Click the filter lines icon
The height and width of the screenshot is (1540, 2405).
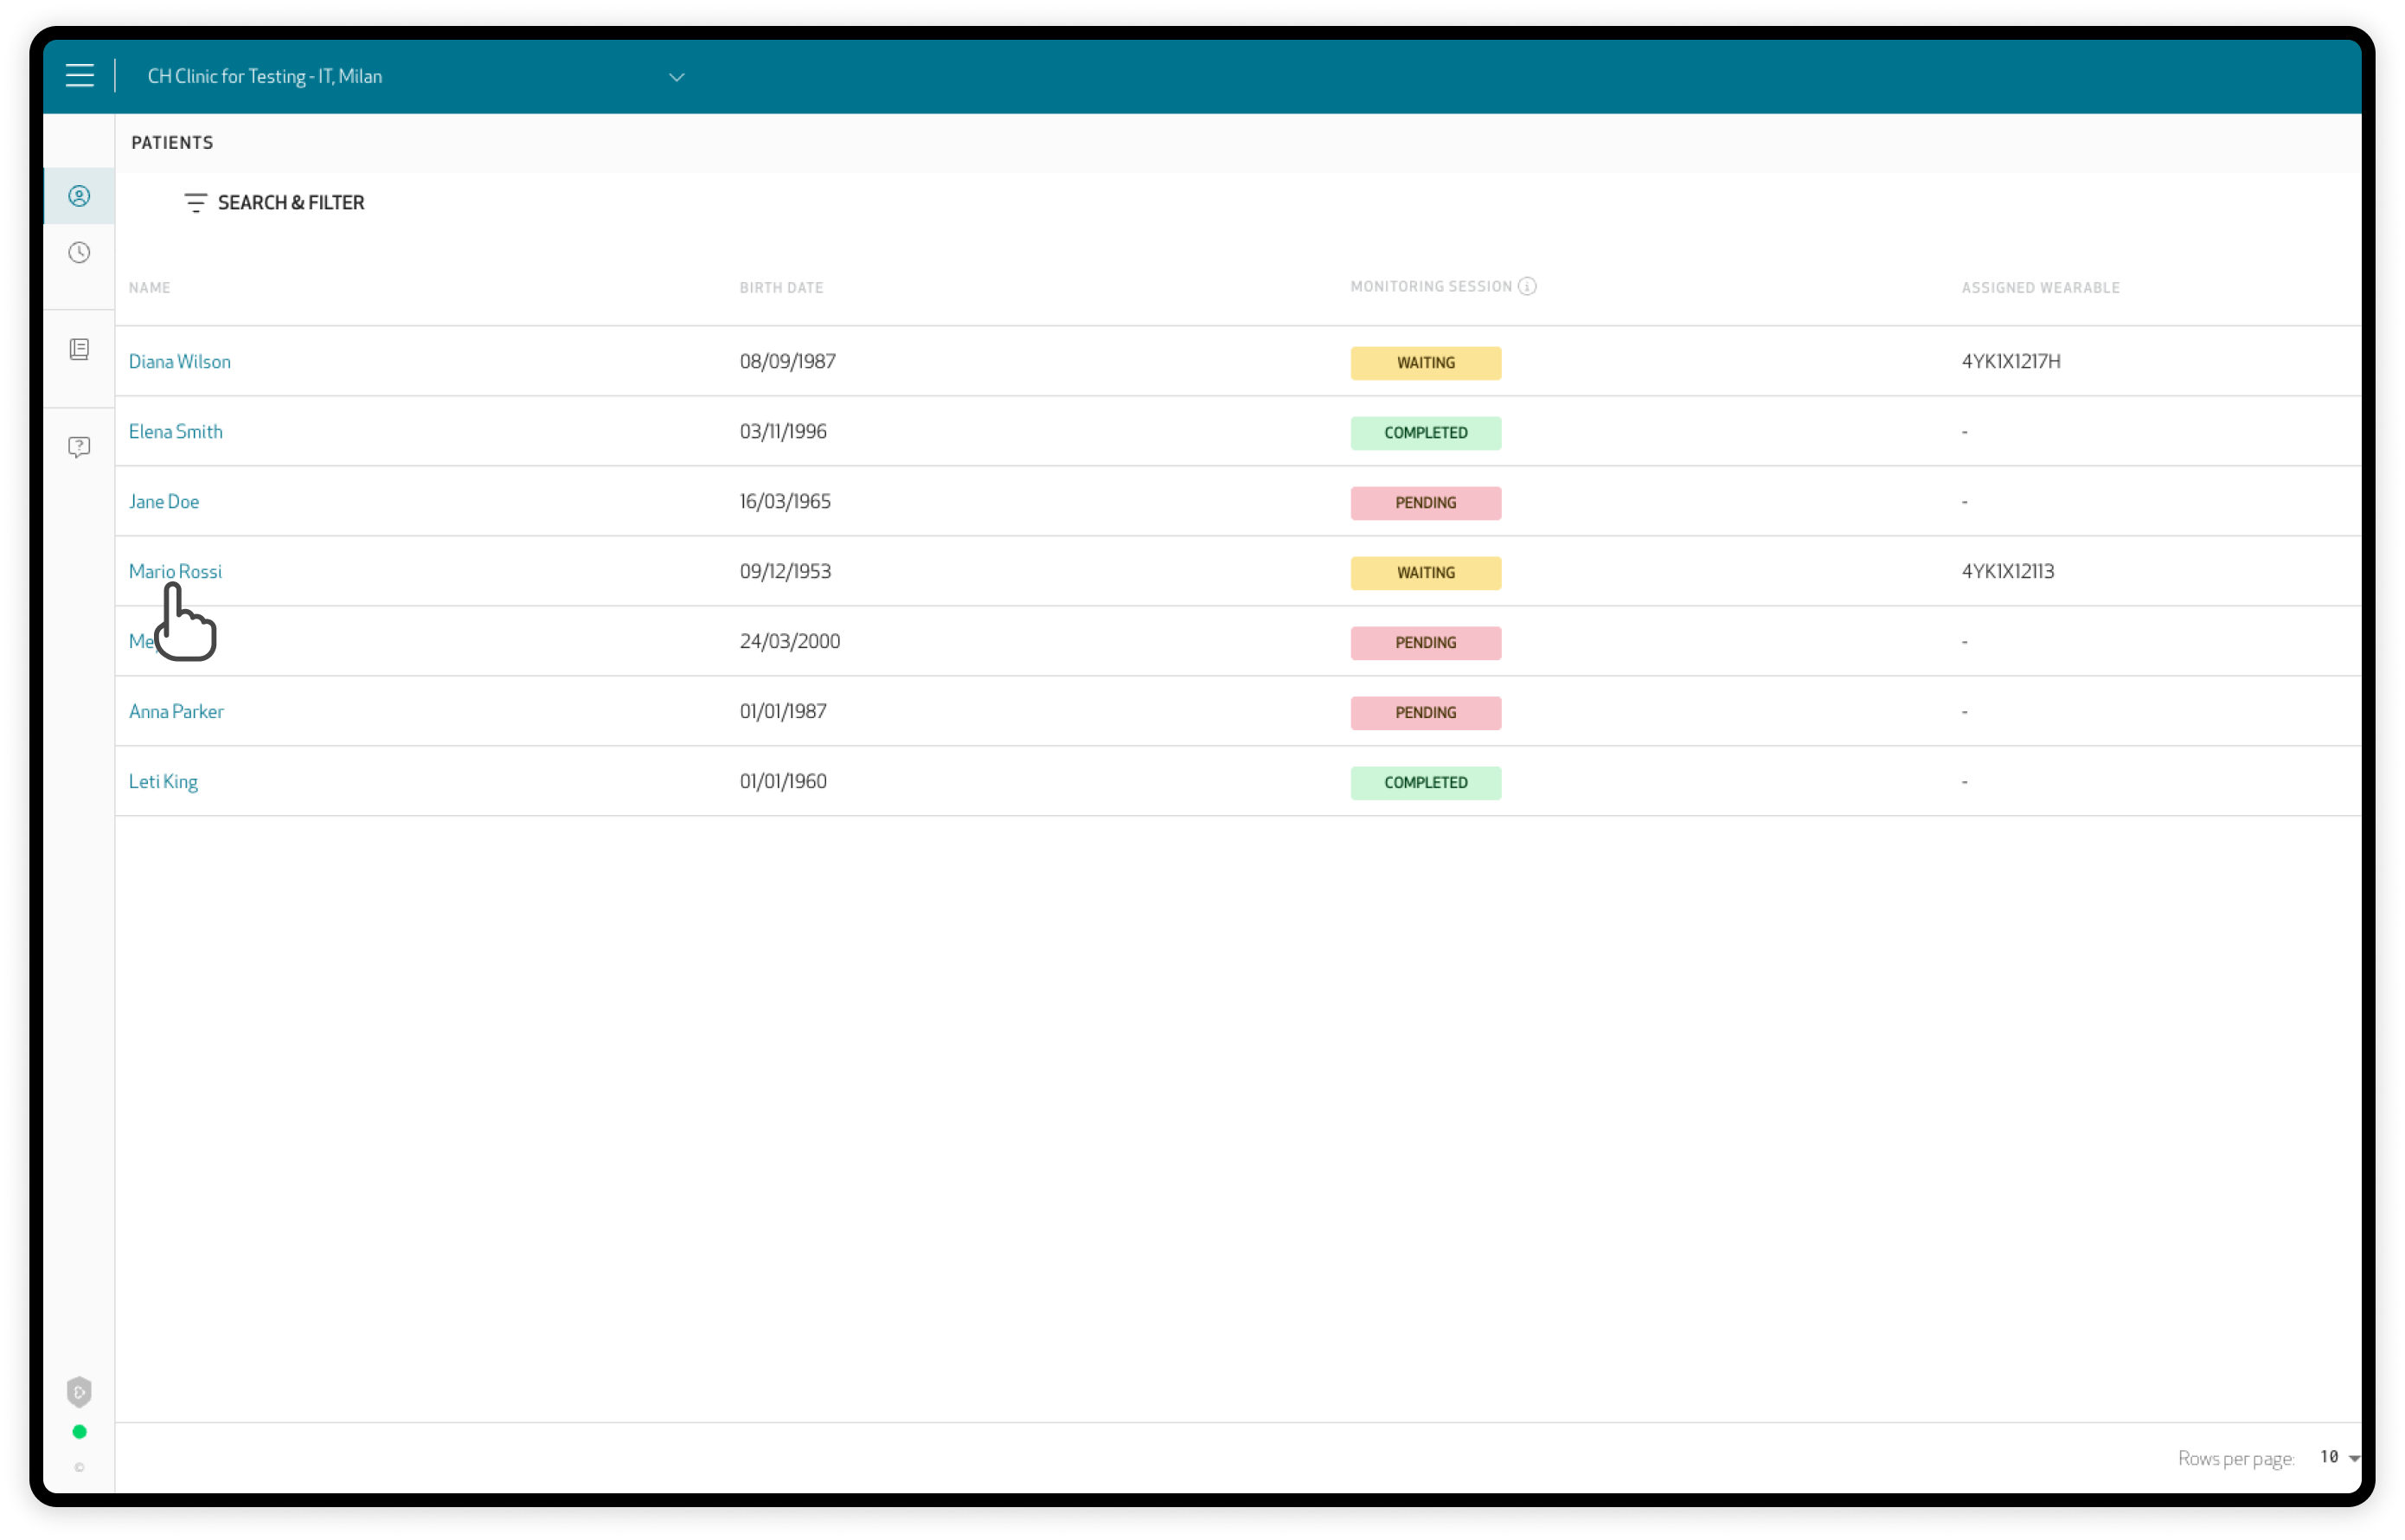click(196, 203)
